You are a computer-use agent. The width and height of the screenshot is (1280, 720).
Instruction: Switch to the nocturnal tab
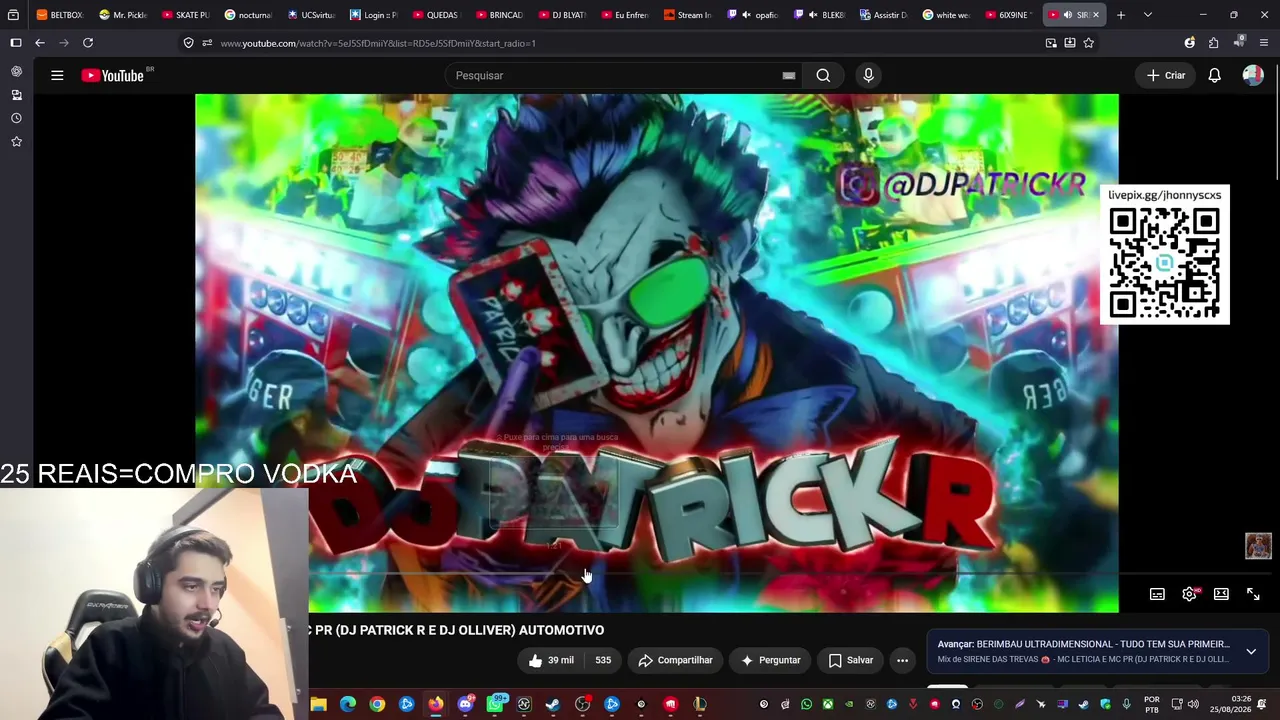249,15
